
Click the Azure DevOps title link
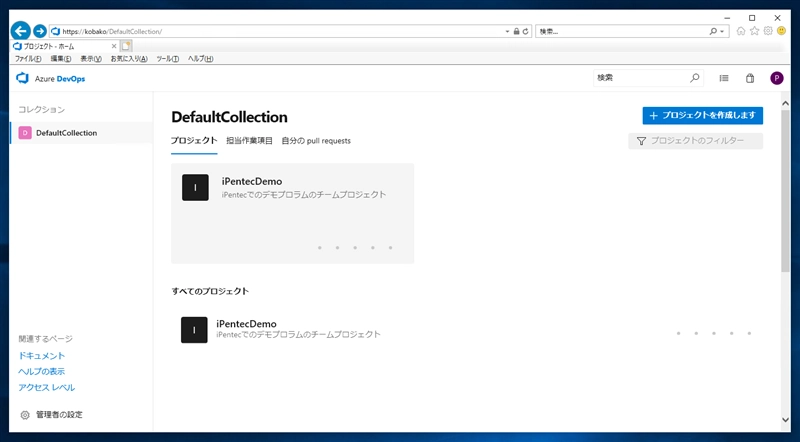click(x=60, y=79)
